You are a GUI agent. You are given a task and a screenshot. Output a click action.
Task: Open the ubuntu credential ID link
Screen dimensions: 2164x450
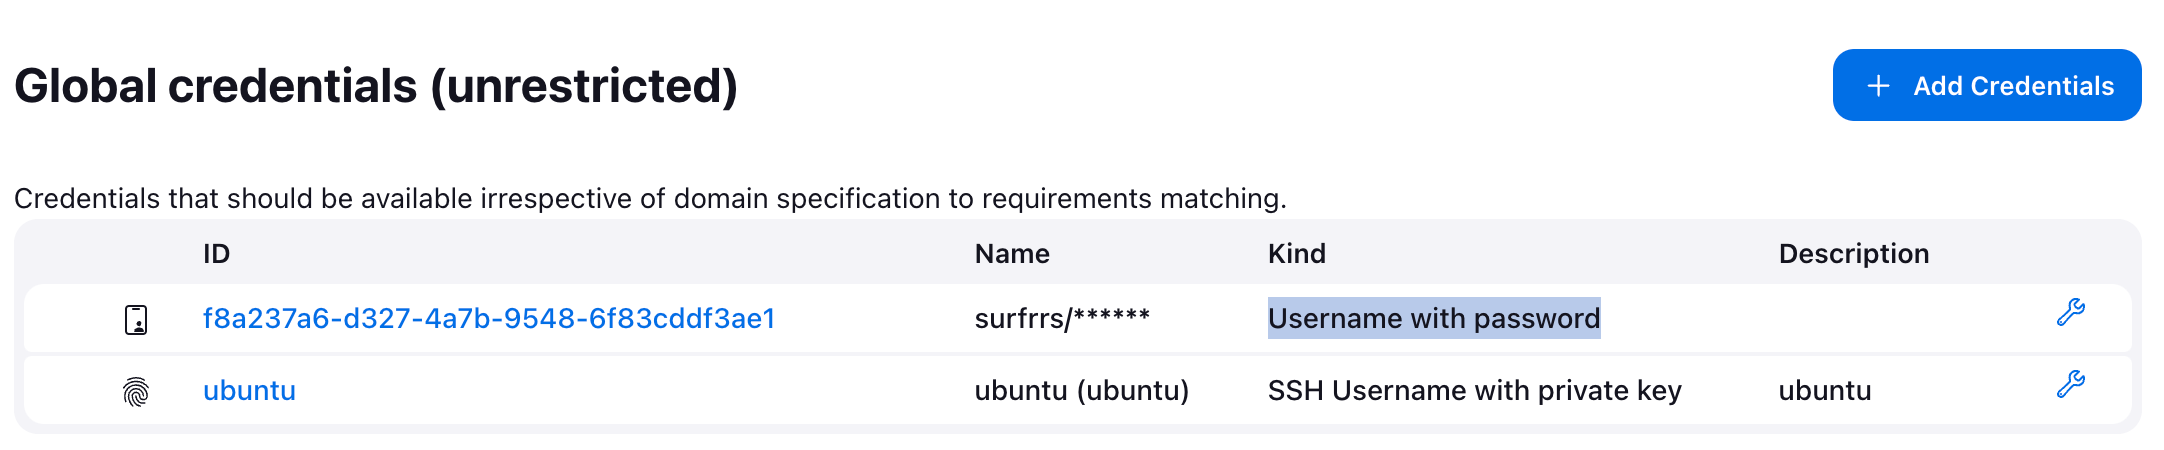pyautogui.click(x=249, y=391)
